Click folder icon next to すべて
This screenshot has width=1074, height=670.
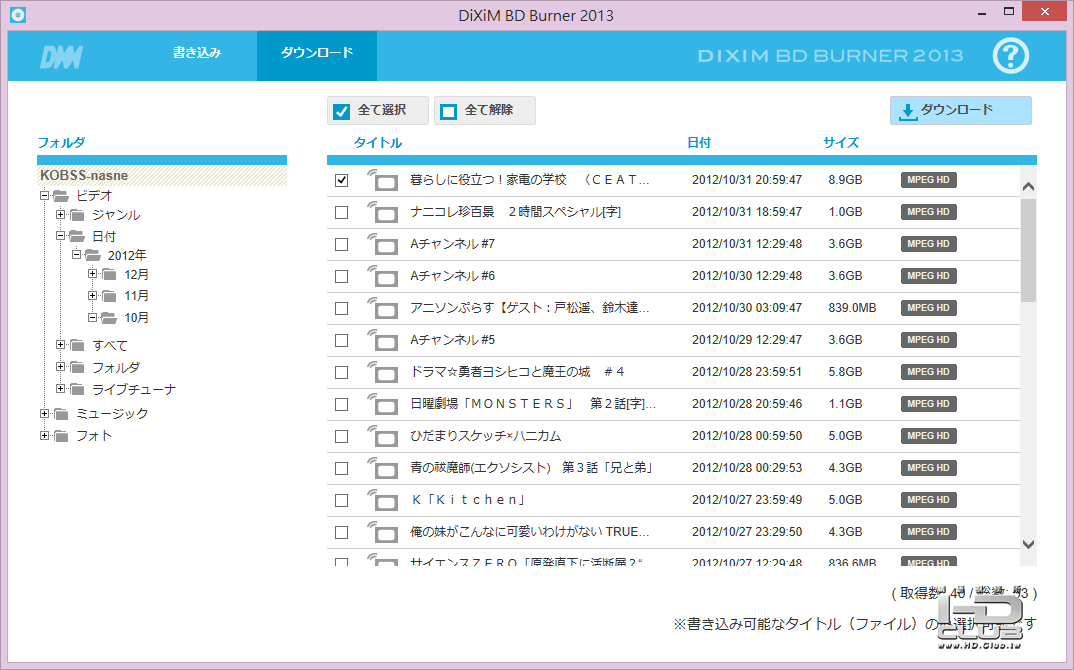[x=77, y=345]
